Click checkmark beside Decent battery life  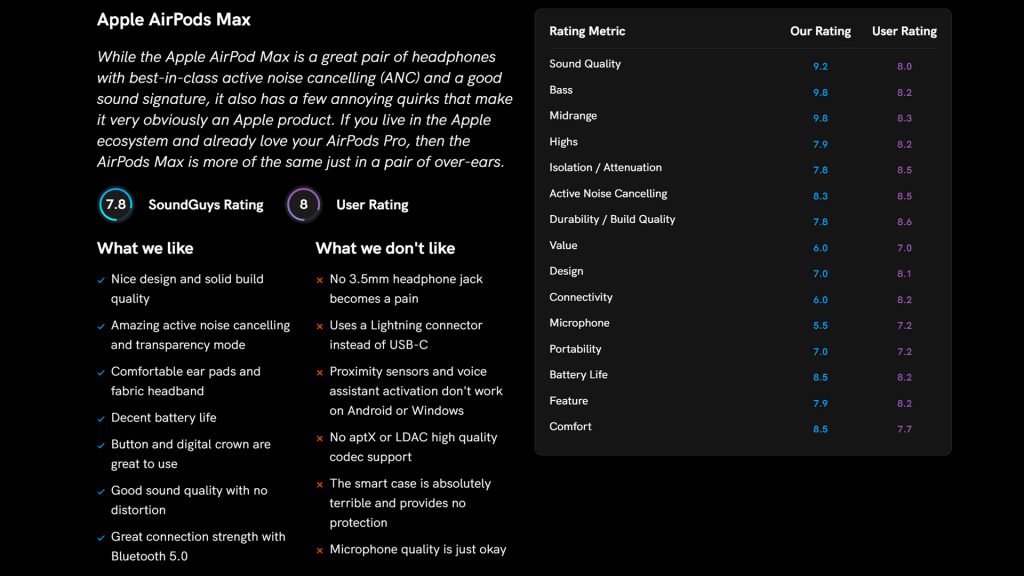[101, 419]
